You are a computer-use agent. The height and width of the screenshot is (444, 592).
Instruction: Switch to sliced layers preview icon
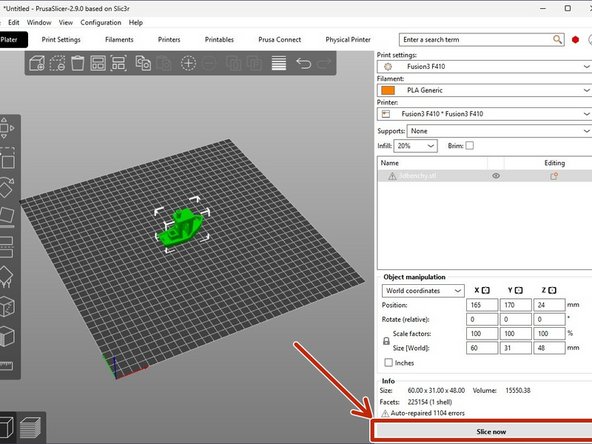tap(30, 428)
